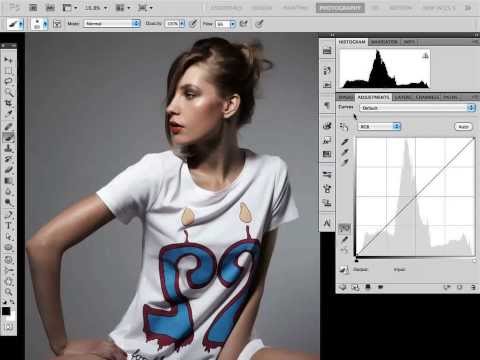The height and width of the screenshot is (360, 480).
Task: Open the brush Mode dropdown
Action: [112, 24]
